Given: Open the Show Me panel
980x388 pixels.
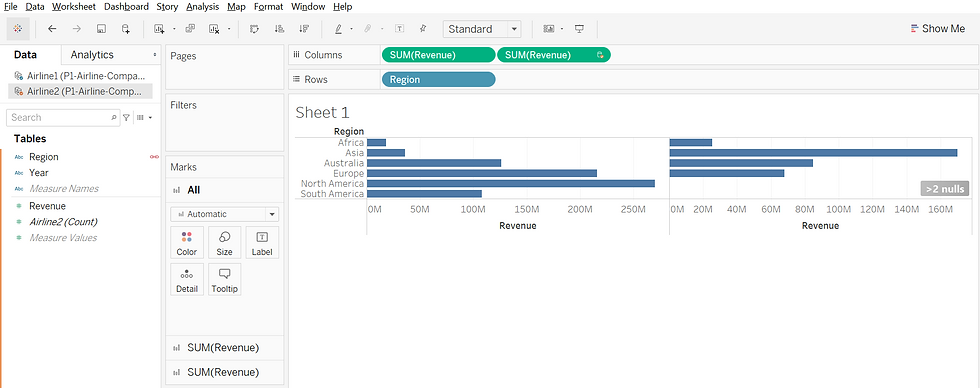Looking at the screenshot, I should 938,29.
